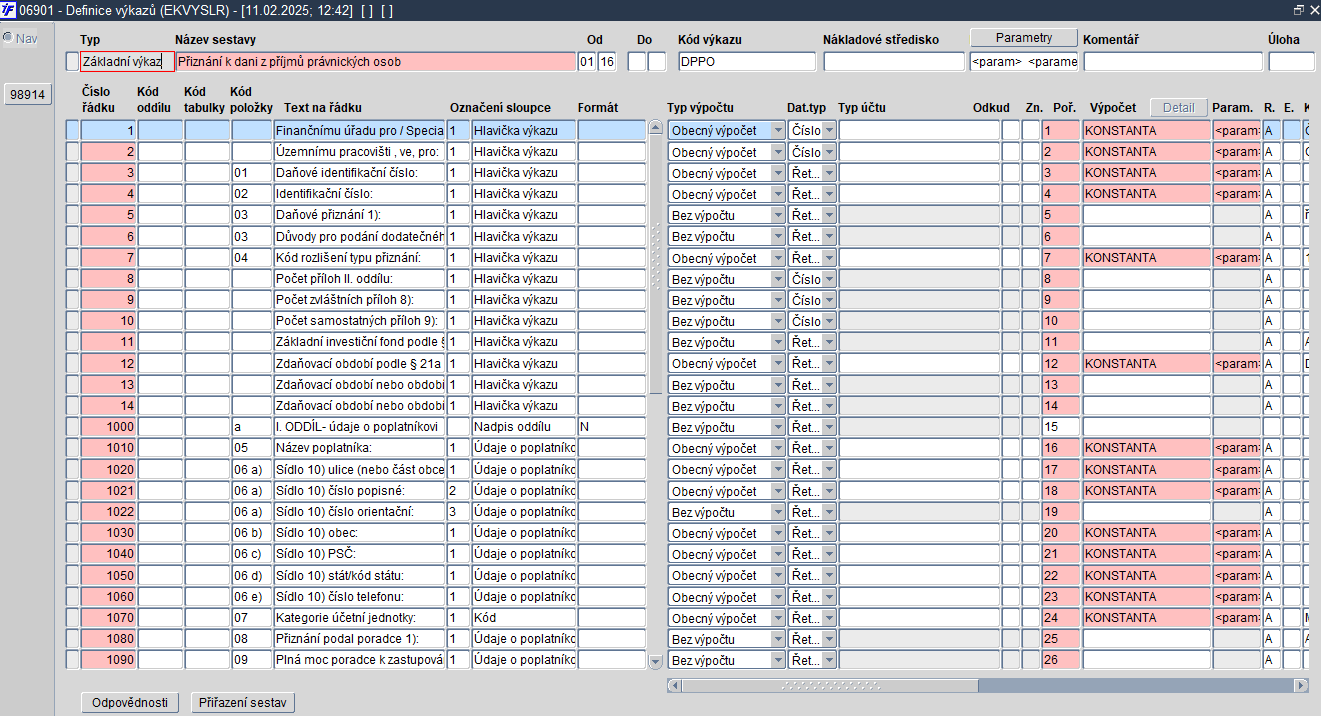Viewport: 1321px width, 716px height.
Task: Click the Typ field with Základní výkaz
Action: click(128, 62)
